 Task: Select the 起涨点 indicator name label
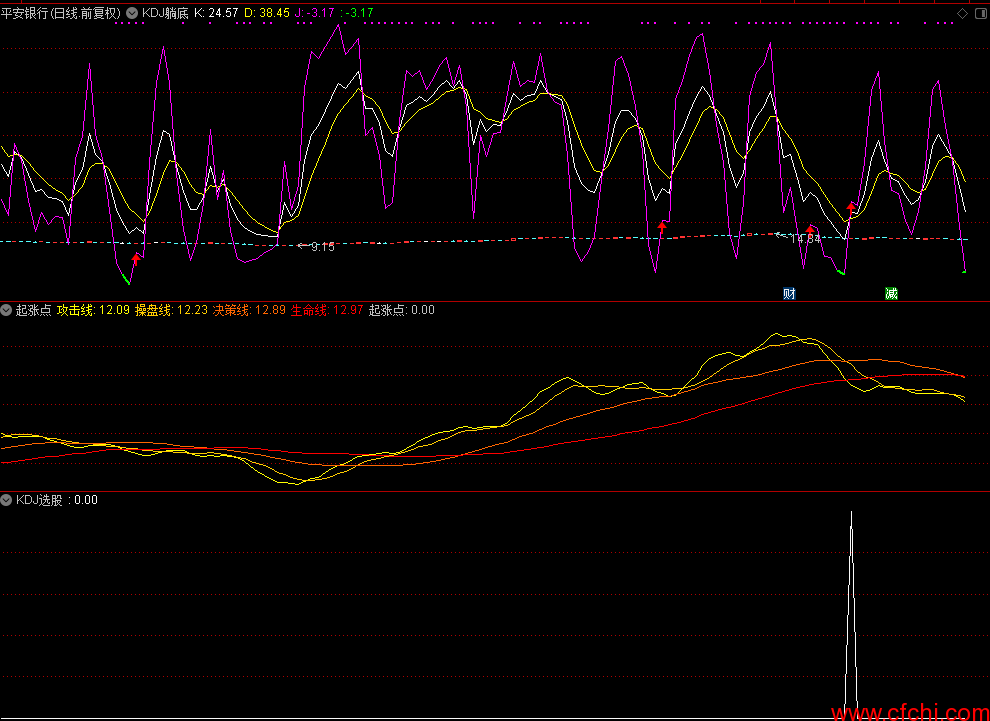(33, 310)
